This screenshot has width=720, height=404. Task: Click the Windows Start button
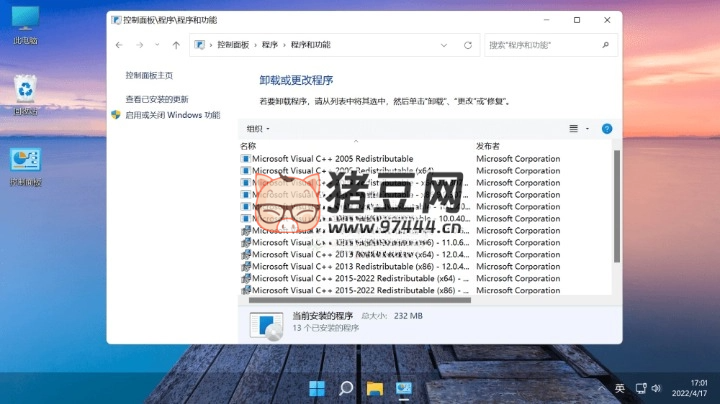pos(317,388)
